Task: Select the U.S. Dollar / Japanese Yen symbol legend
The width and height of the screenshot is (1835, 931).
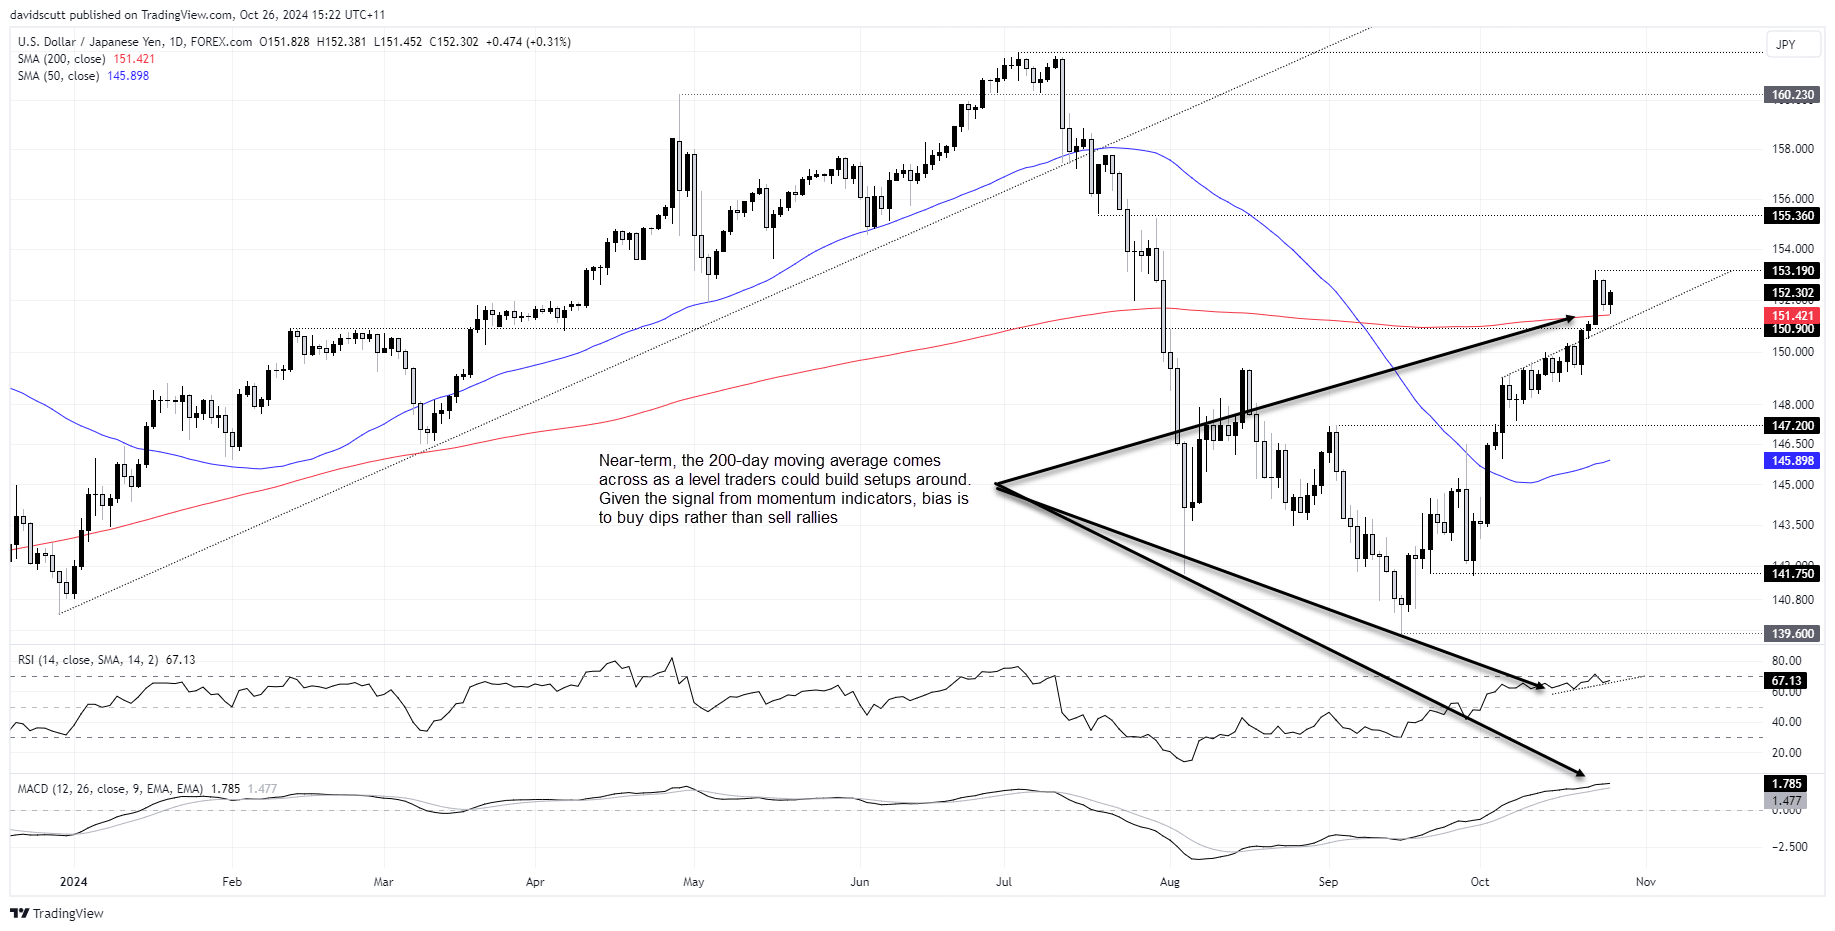Action: pyautogui.click(x=135, y=42)
